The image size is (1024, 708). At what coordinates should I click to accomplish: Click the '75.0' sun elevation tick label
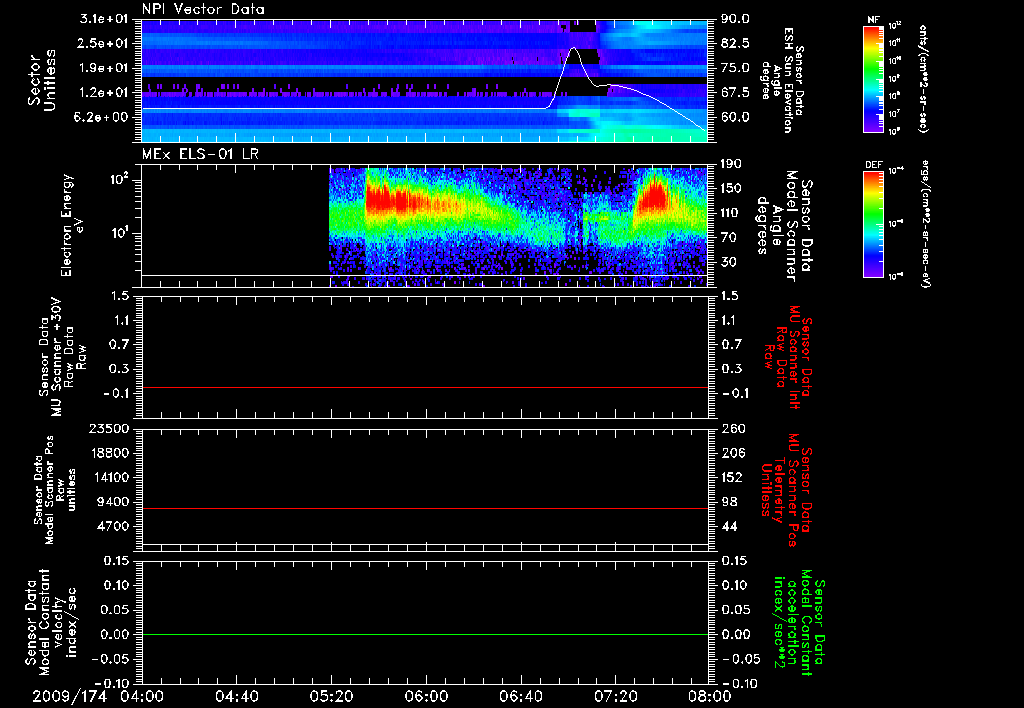click(x=735, y=68)
